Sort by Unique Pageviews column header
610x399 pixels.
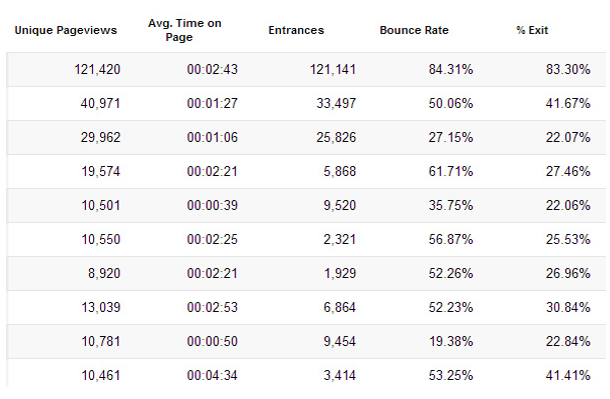pyautogui.click(x=66, y=30)
